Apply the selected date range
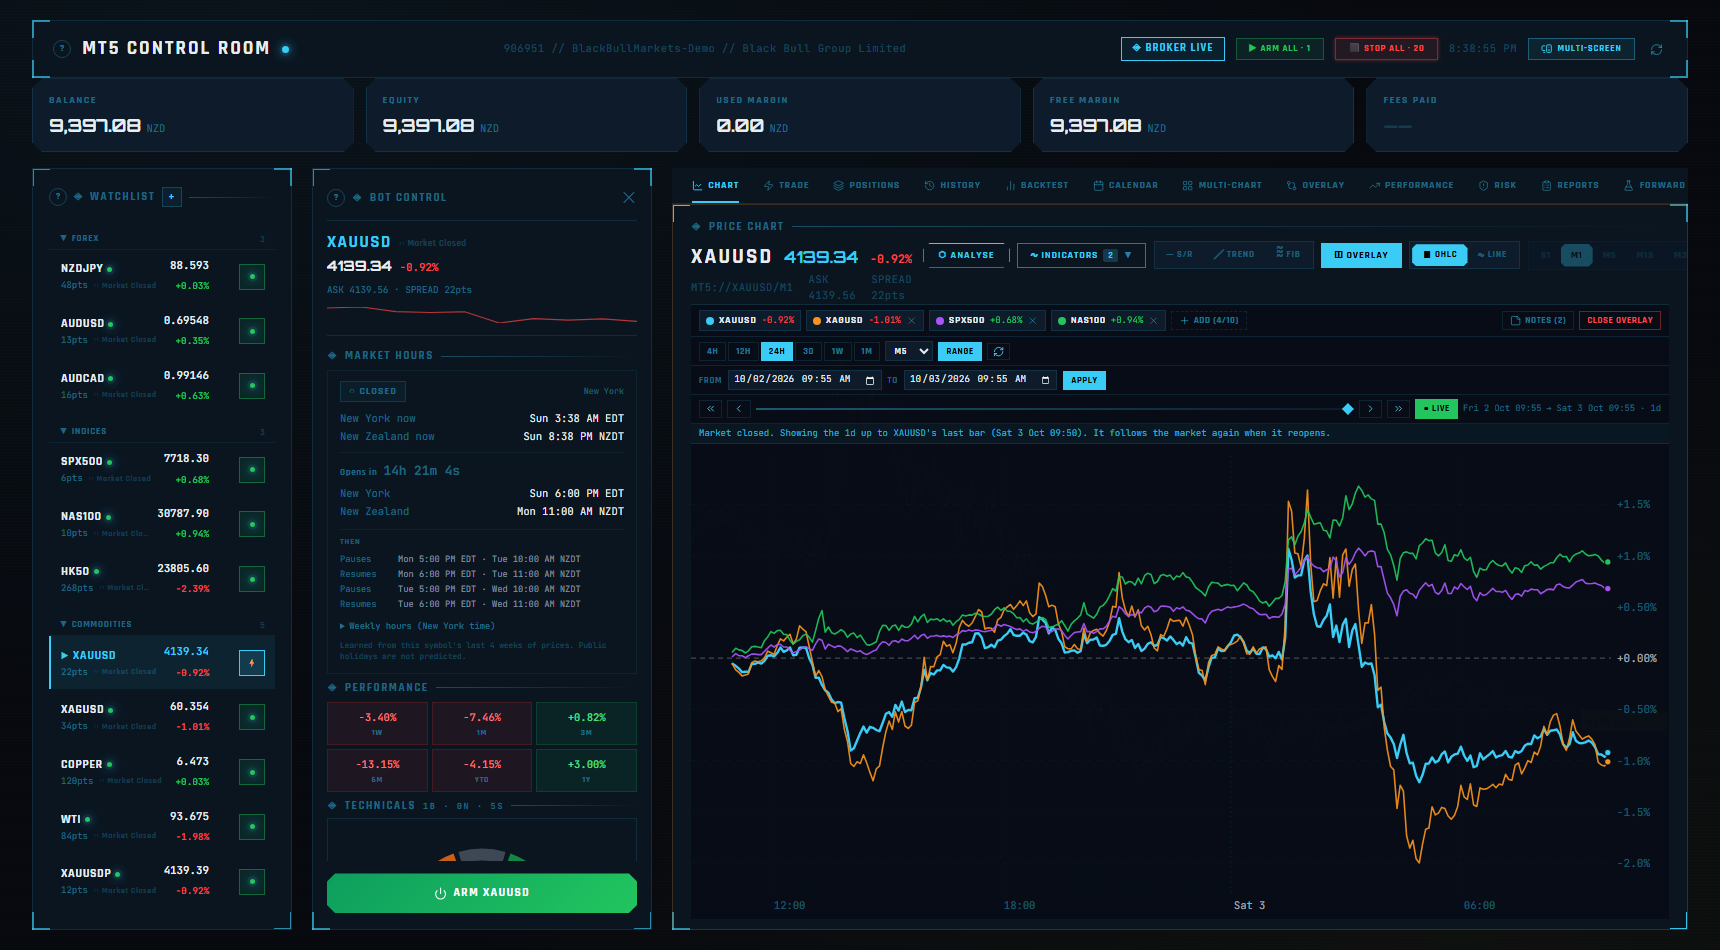 tap(1084, 380)
